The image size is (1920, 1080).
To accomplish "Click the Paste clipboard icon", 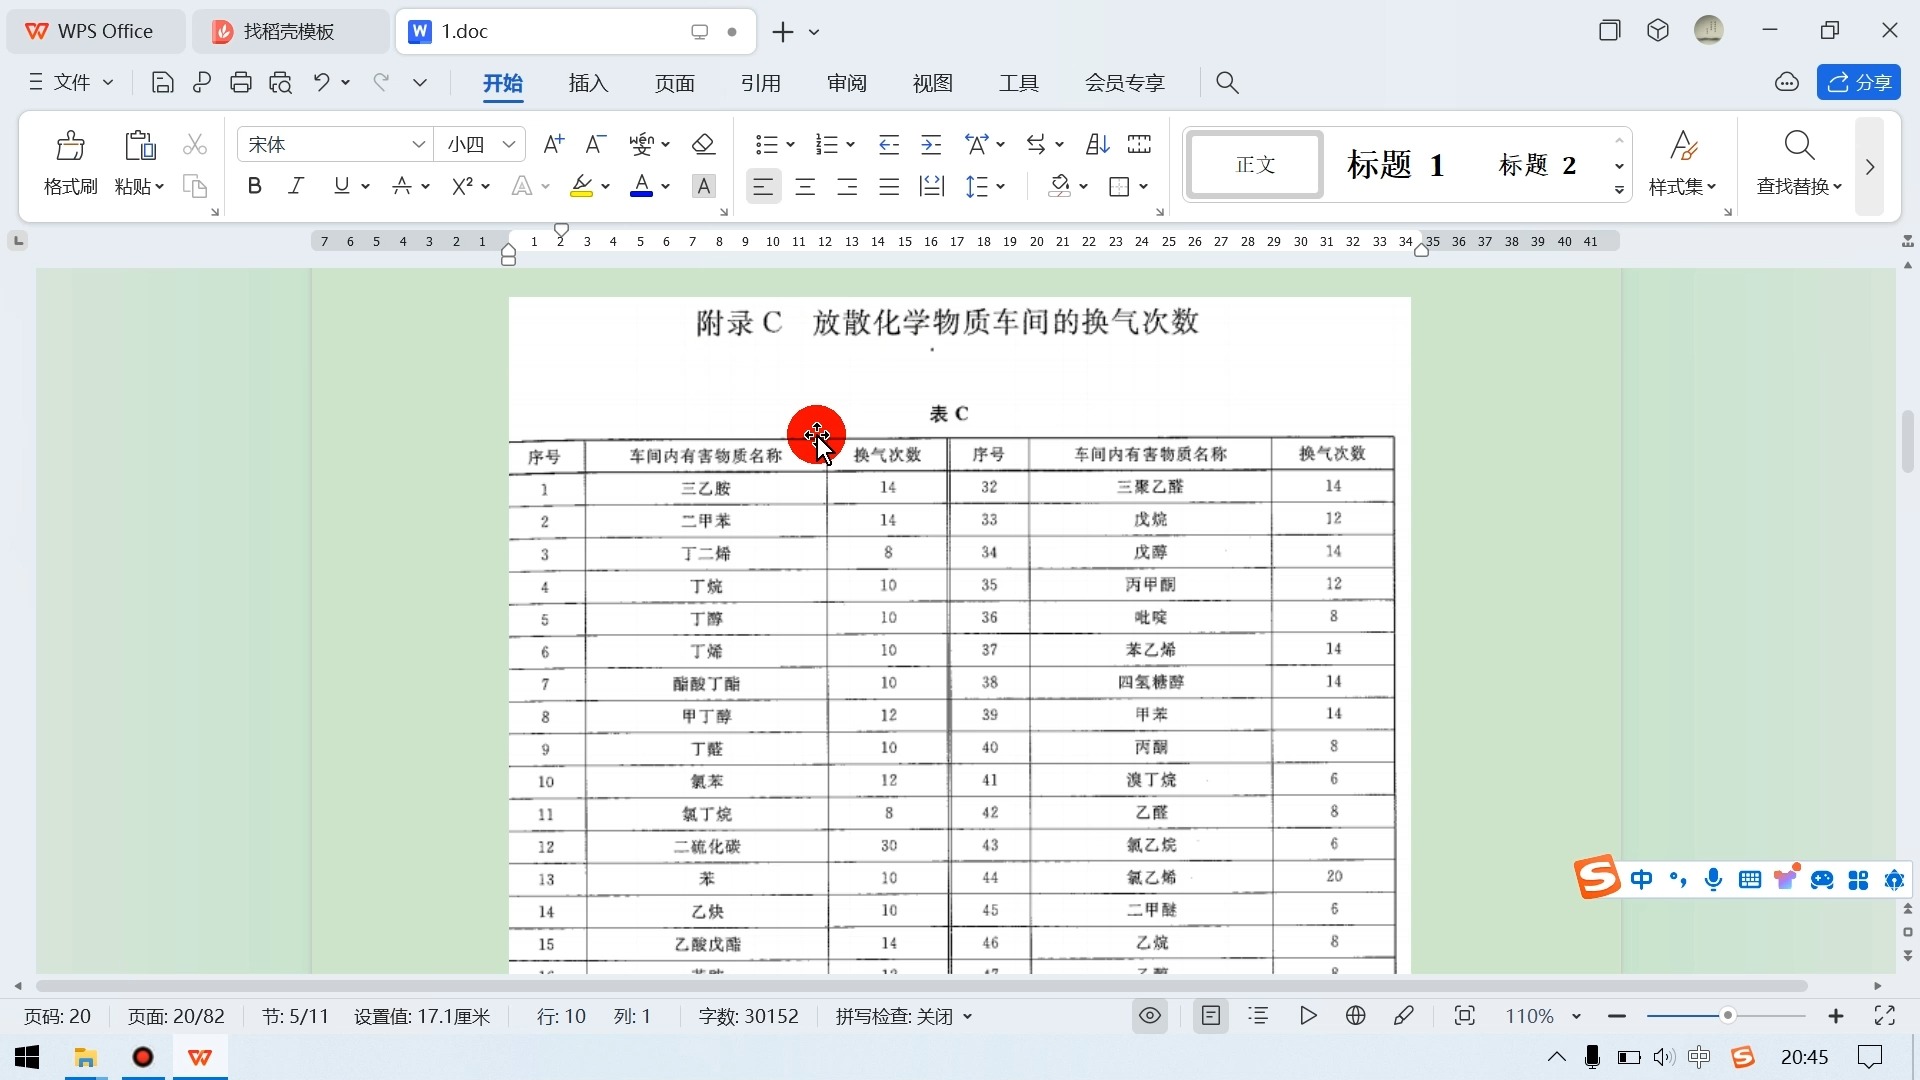I will click(x=140, y=146).
